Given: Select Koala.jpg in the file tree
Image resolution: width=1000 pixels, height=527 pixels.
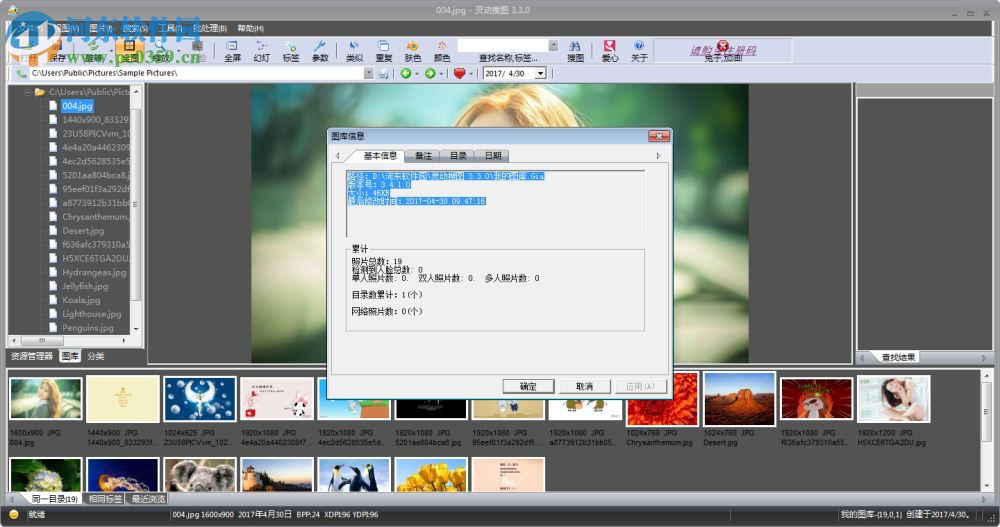Looking at the screenshot, I should [x=81, y=300].
